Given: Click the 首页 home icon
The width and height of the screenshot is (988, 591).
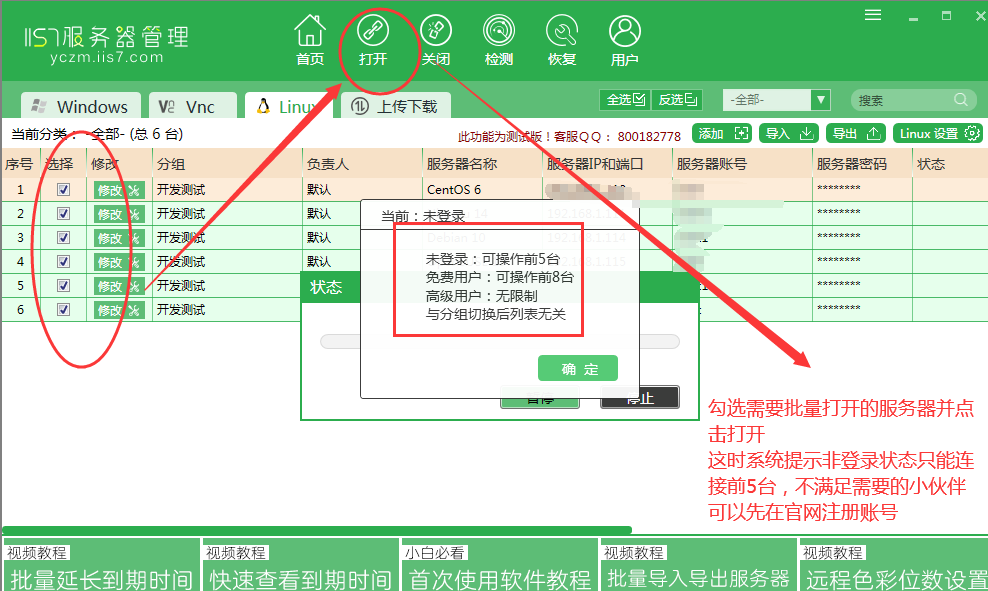Looking at the screenshot, I should (310, 38).
